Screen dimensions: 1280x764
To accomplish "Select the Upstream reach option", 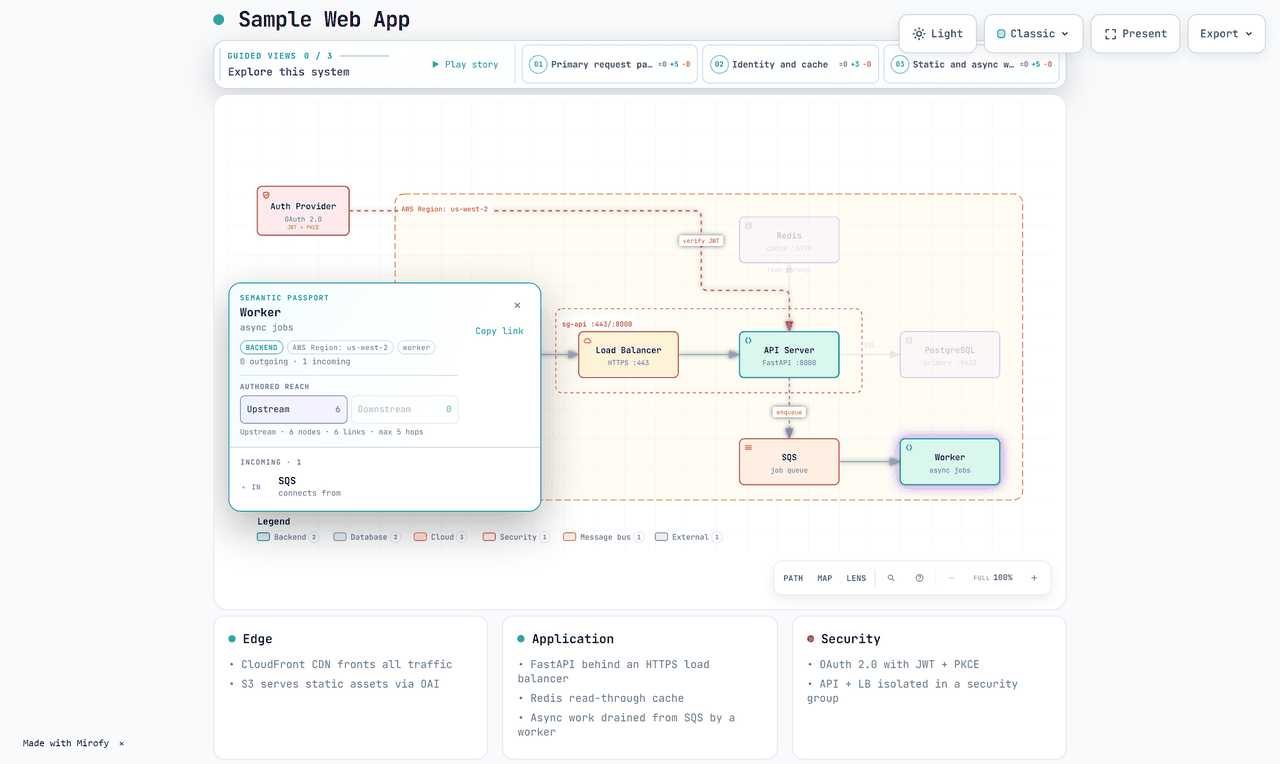I will pos(294,409).
